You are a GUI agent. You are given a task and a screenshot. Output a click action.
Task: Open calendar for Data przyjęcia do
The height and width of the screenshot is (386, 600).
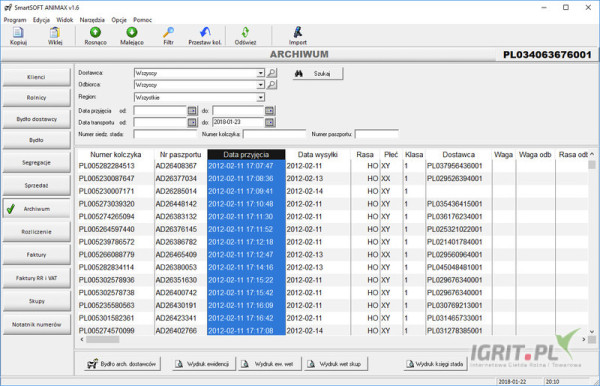point(270,111)
